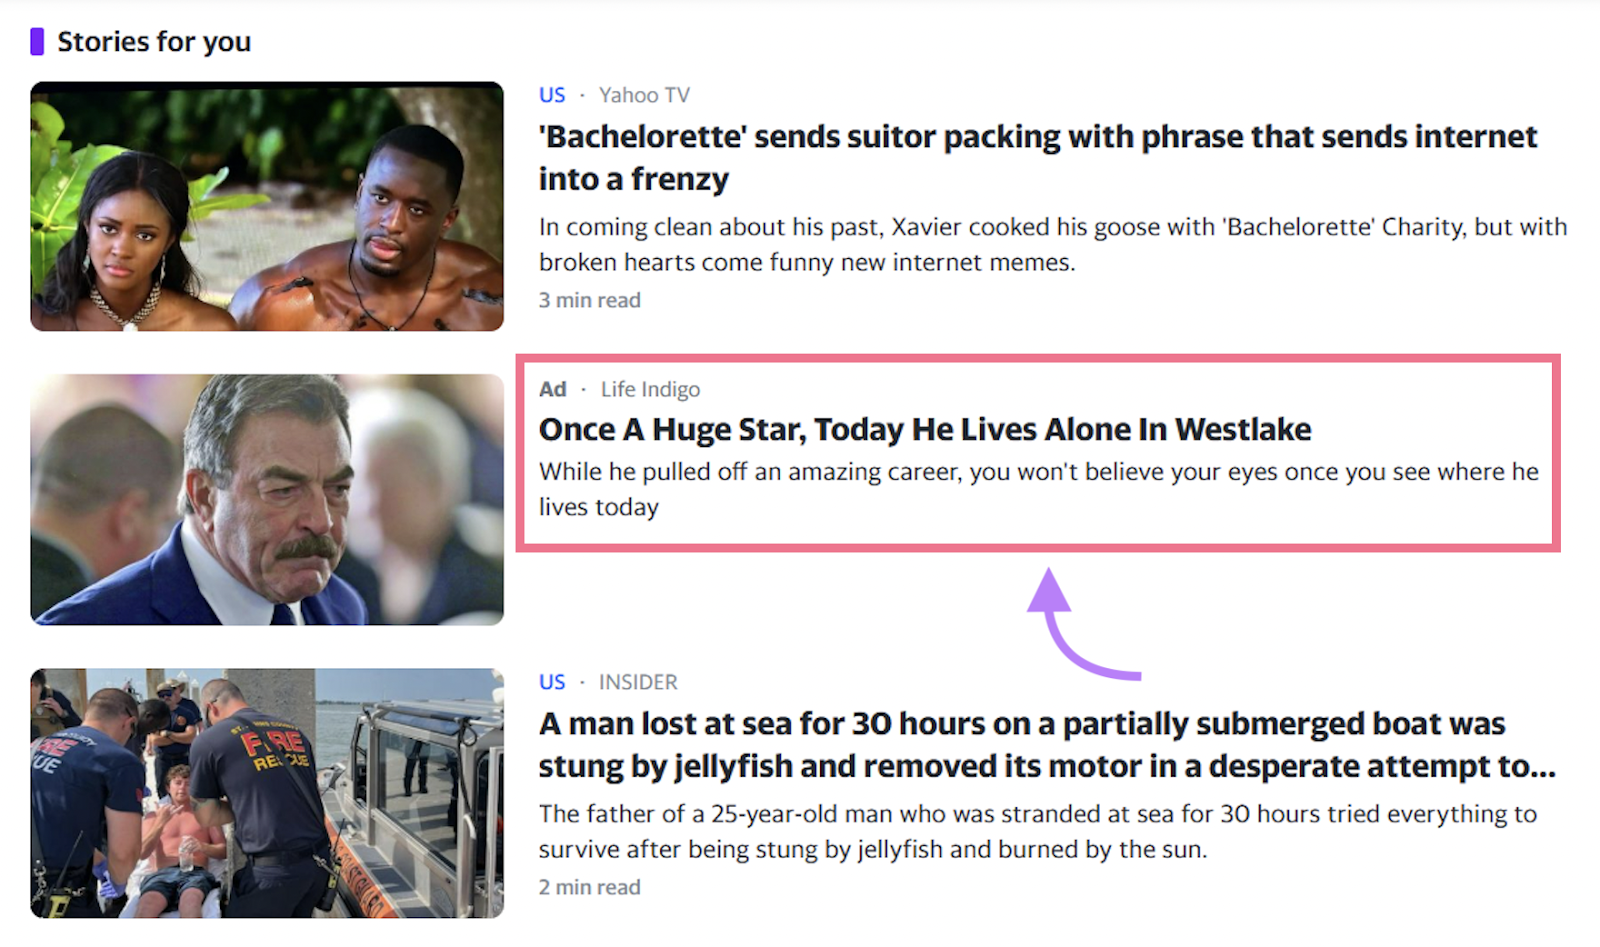Open the sponsored Life Indigo advertisement headline
Viewport: 1600px width, 947px height.
(x=925, y=428)
